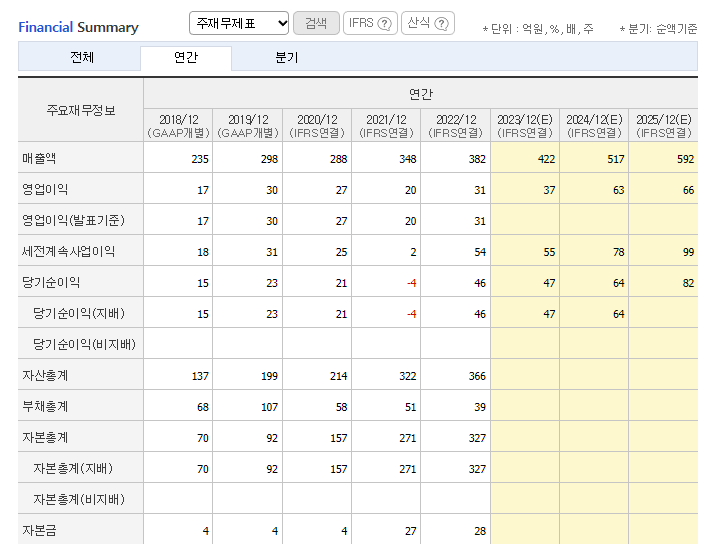Image resolution: width=714 pixels, height=544 pixels.
Task: Click the 매출액 value 298
Action: tap(269, 159)
